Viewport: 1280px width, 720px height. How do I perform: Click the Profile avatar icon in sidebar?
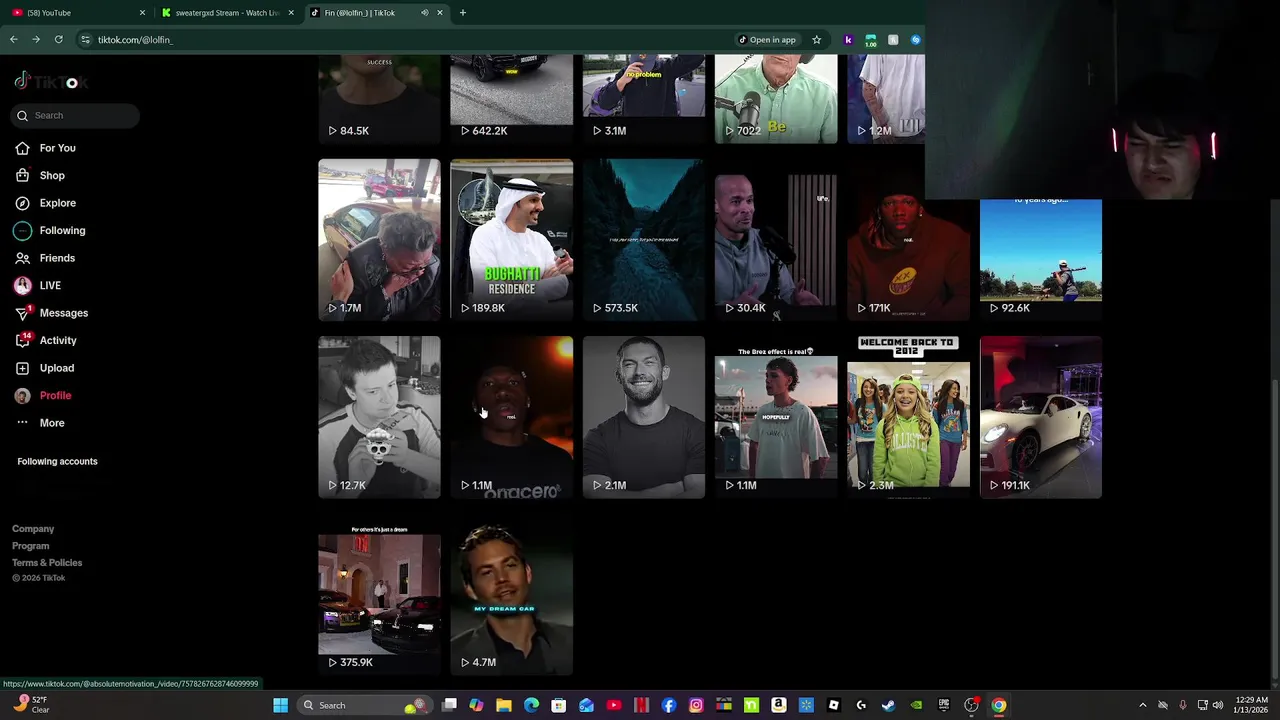22,396
